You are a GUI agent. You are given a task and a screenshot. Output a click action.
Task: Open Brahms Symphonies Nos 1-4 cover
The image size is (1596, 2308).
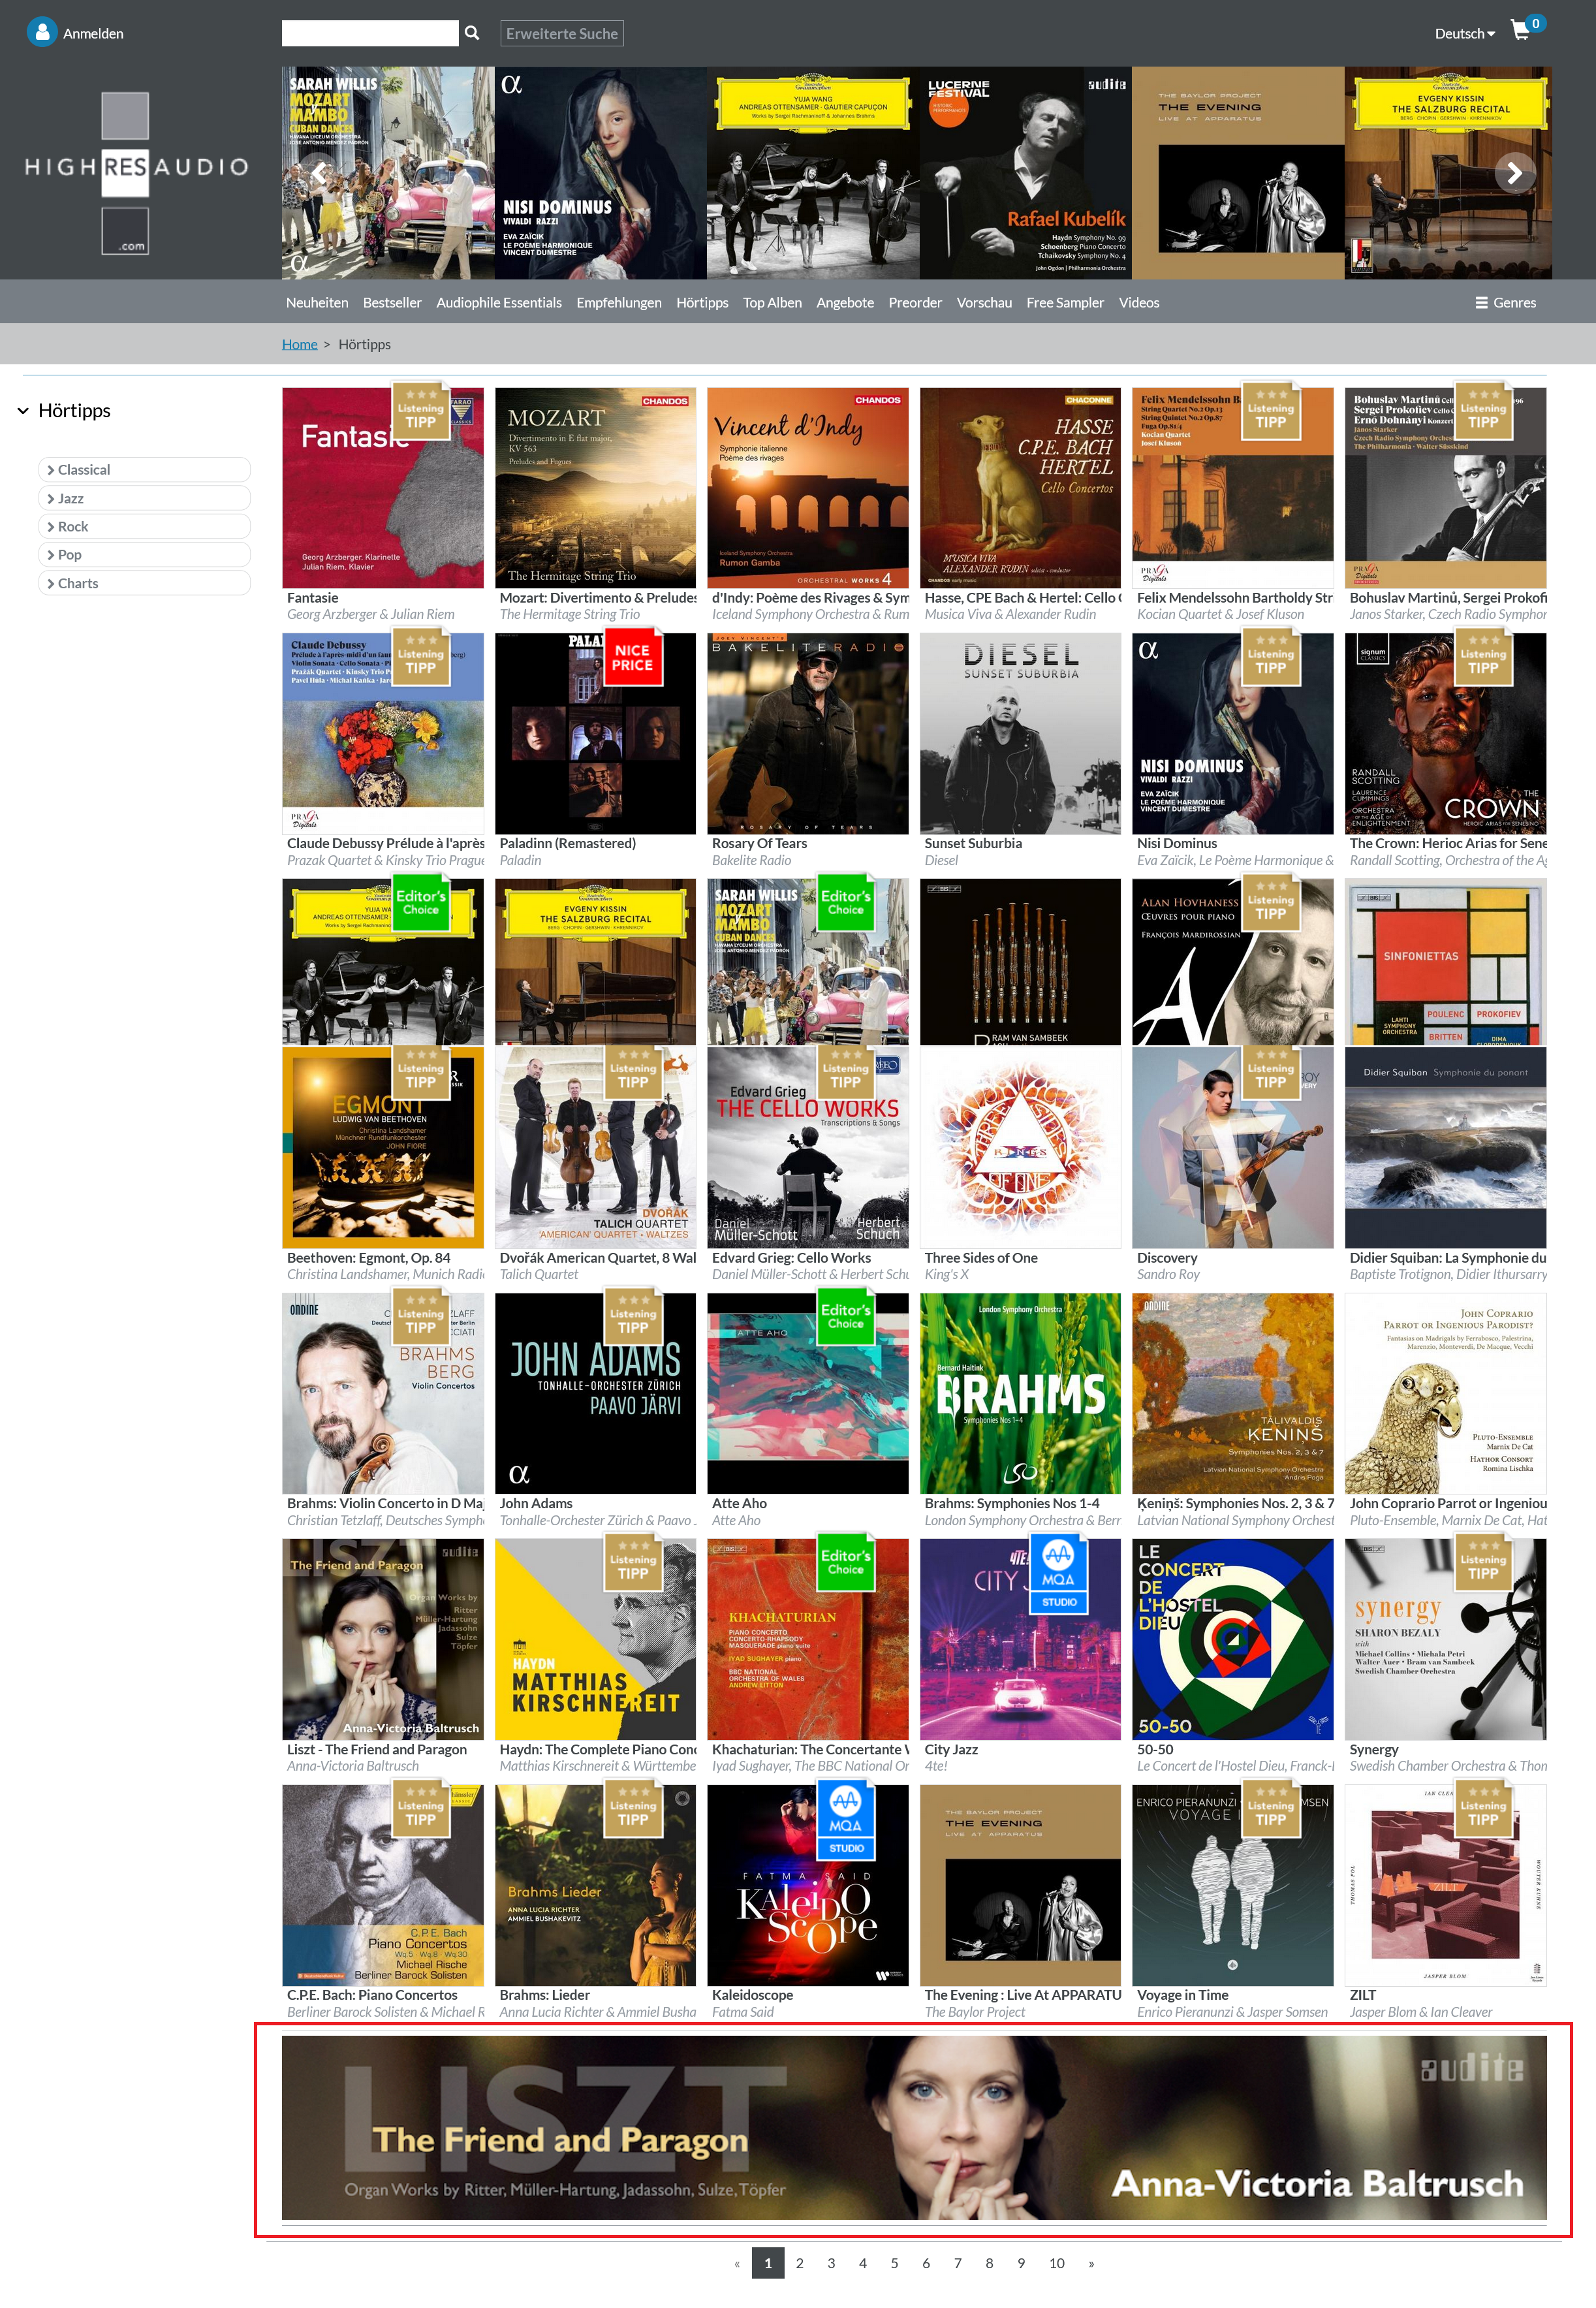1020,1394
